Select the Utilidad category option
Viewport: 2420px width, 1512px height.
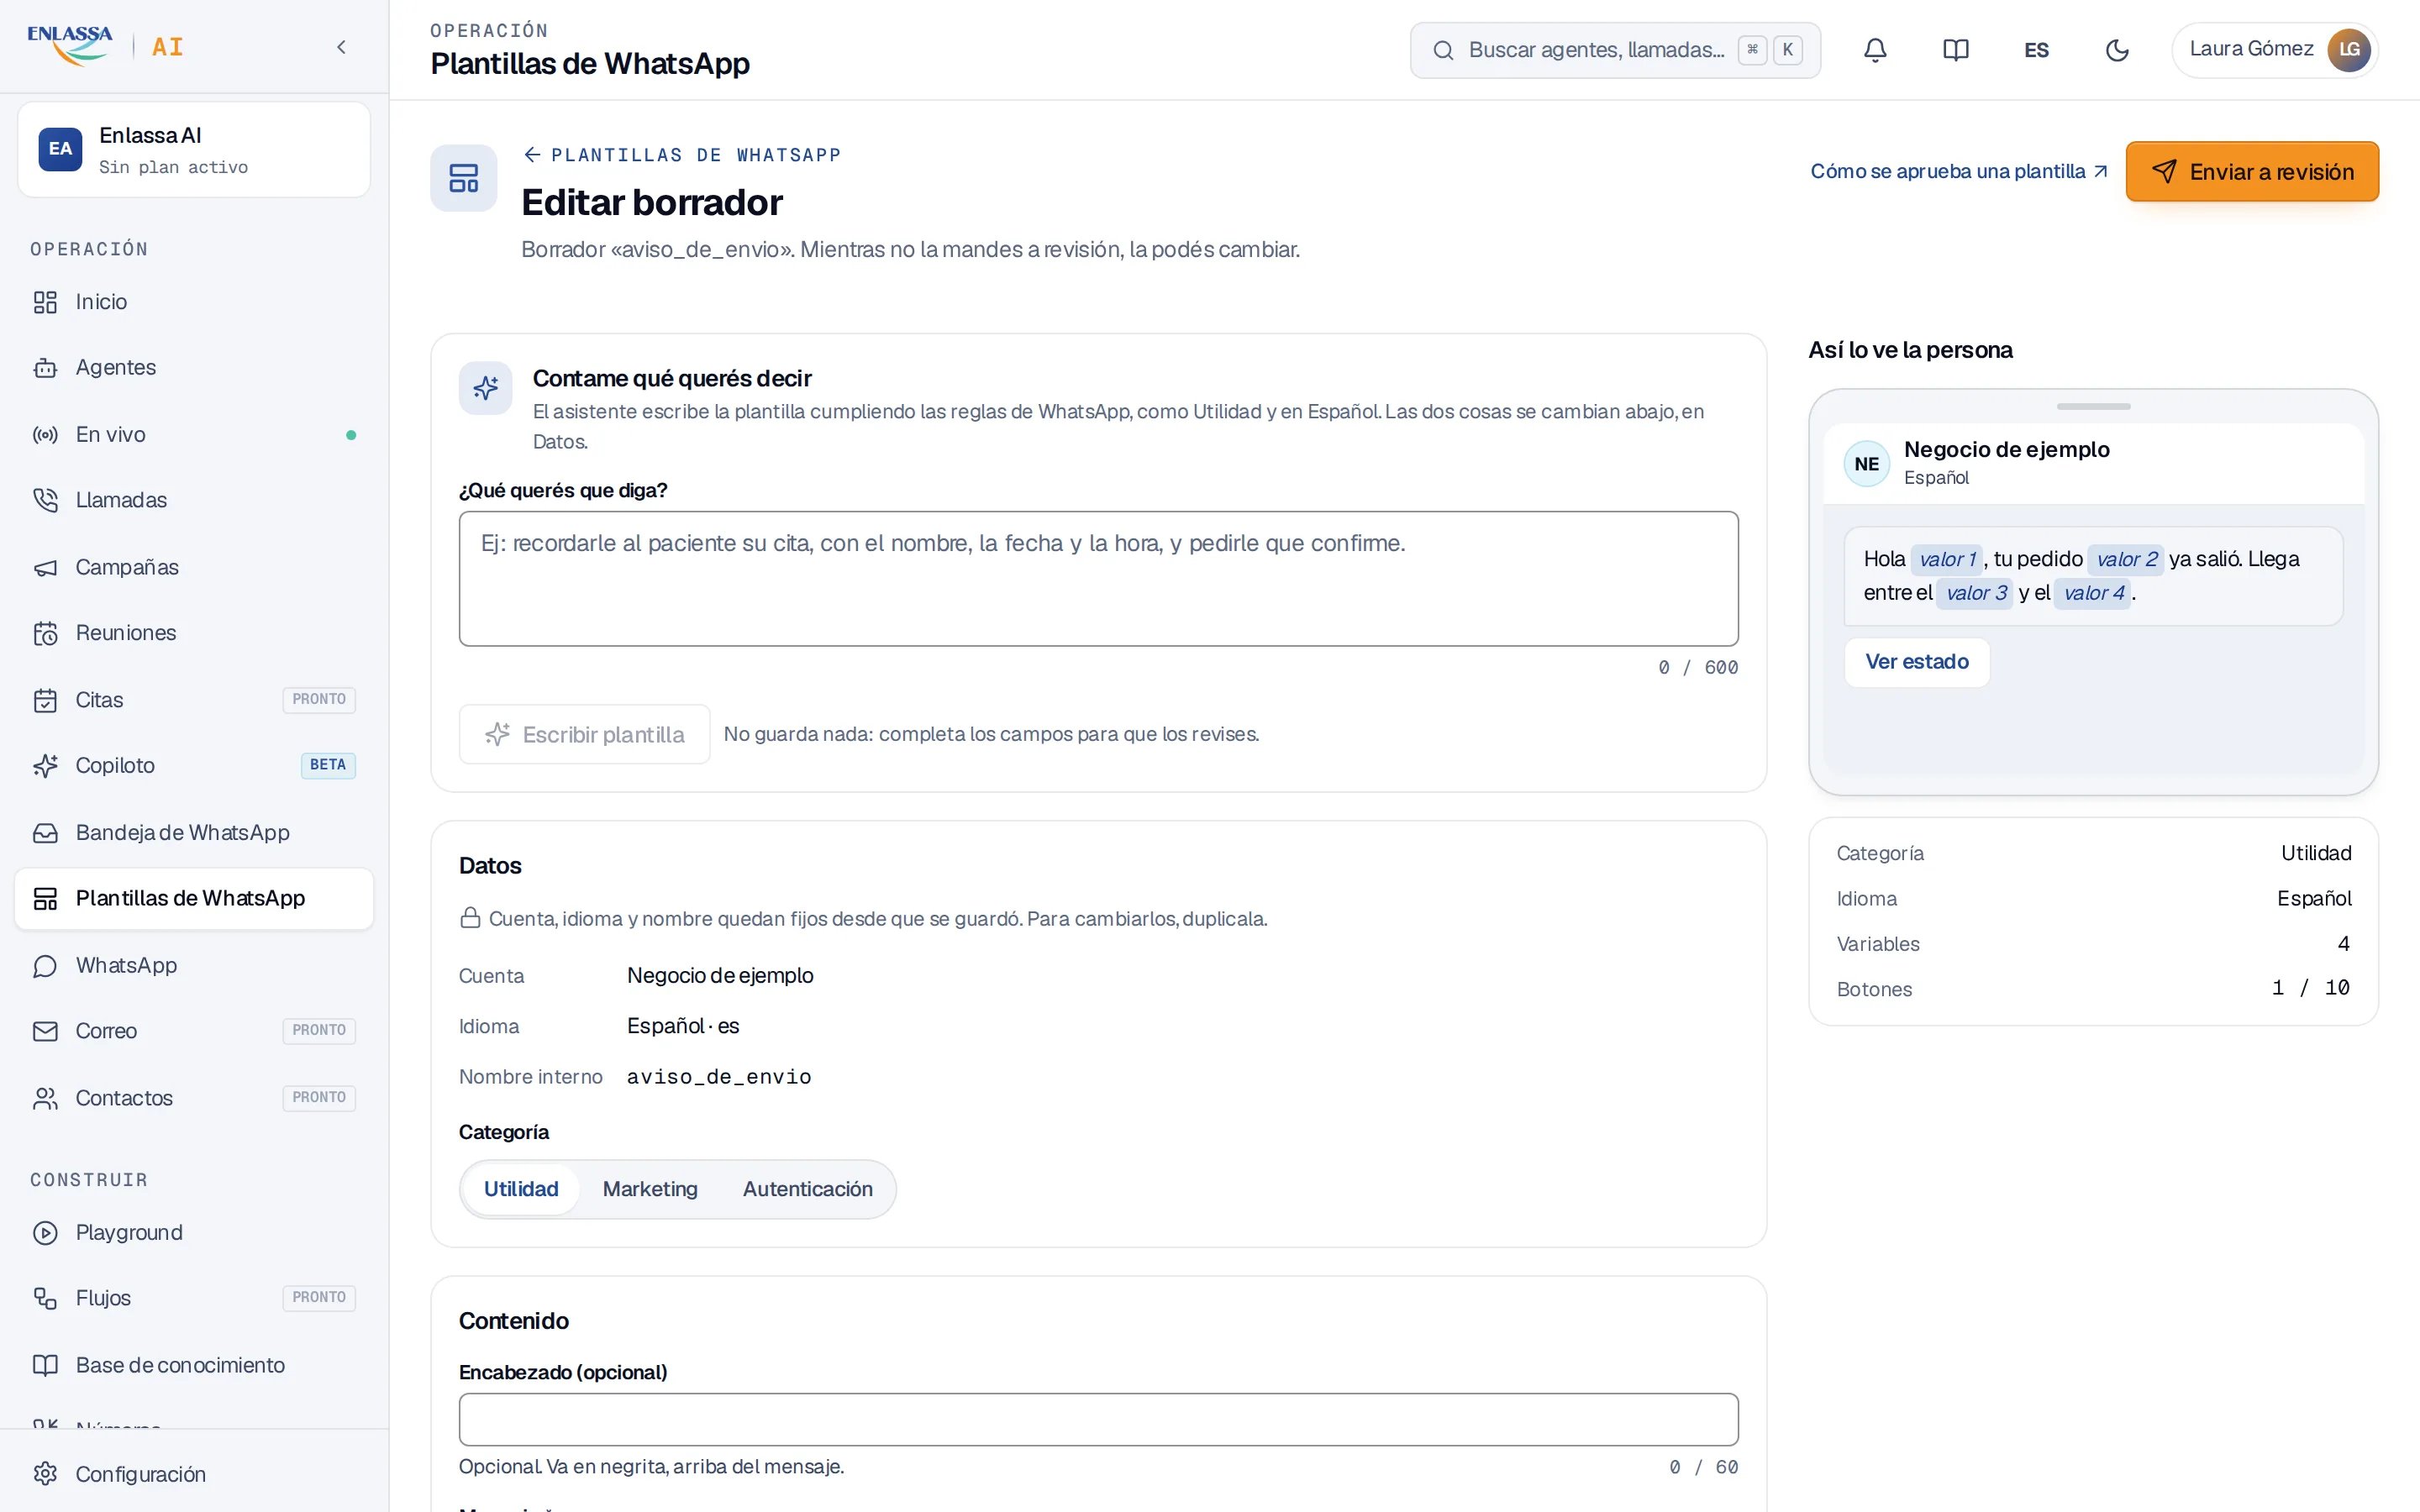click(521, 1189)
